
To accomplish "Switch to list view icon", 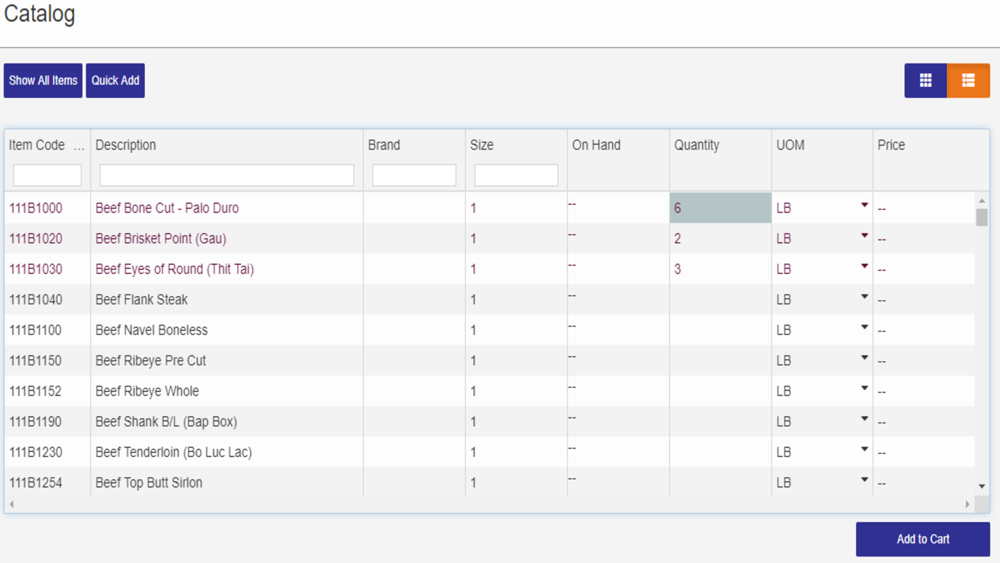I will [968, 80].
